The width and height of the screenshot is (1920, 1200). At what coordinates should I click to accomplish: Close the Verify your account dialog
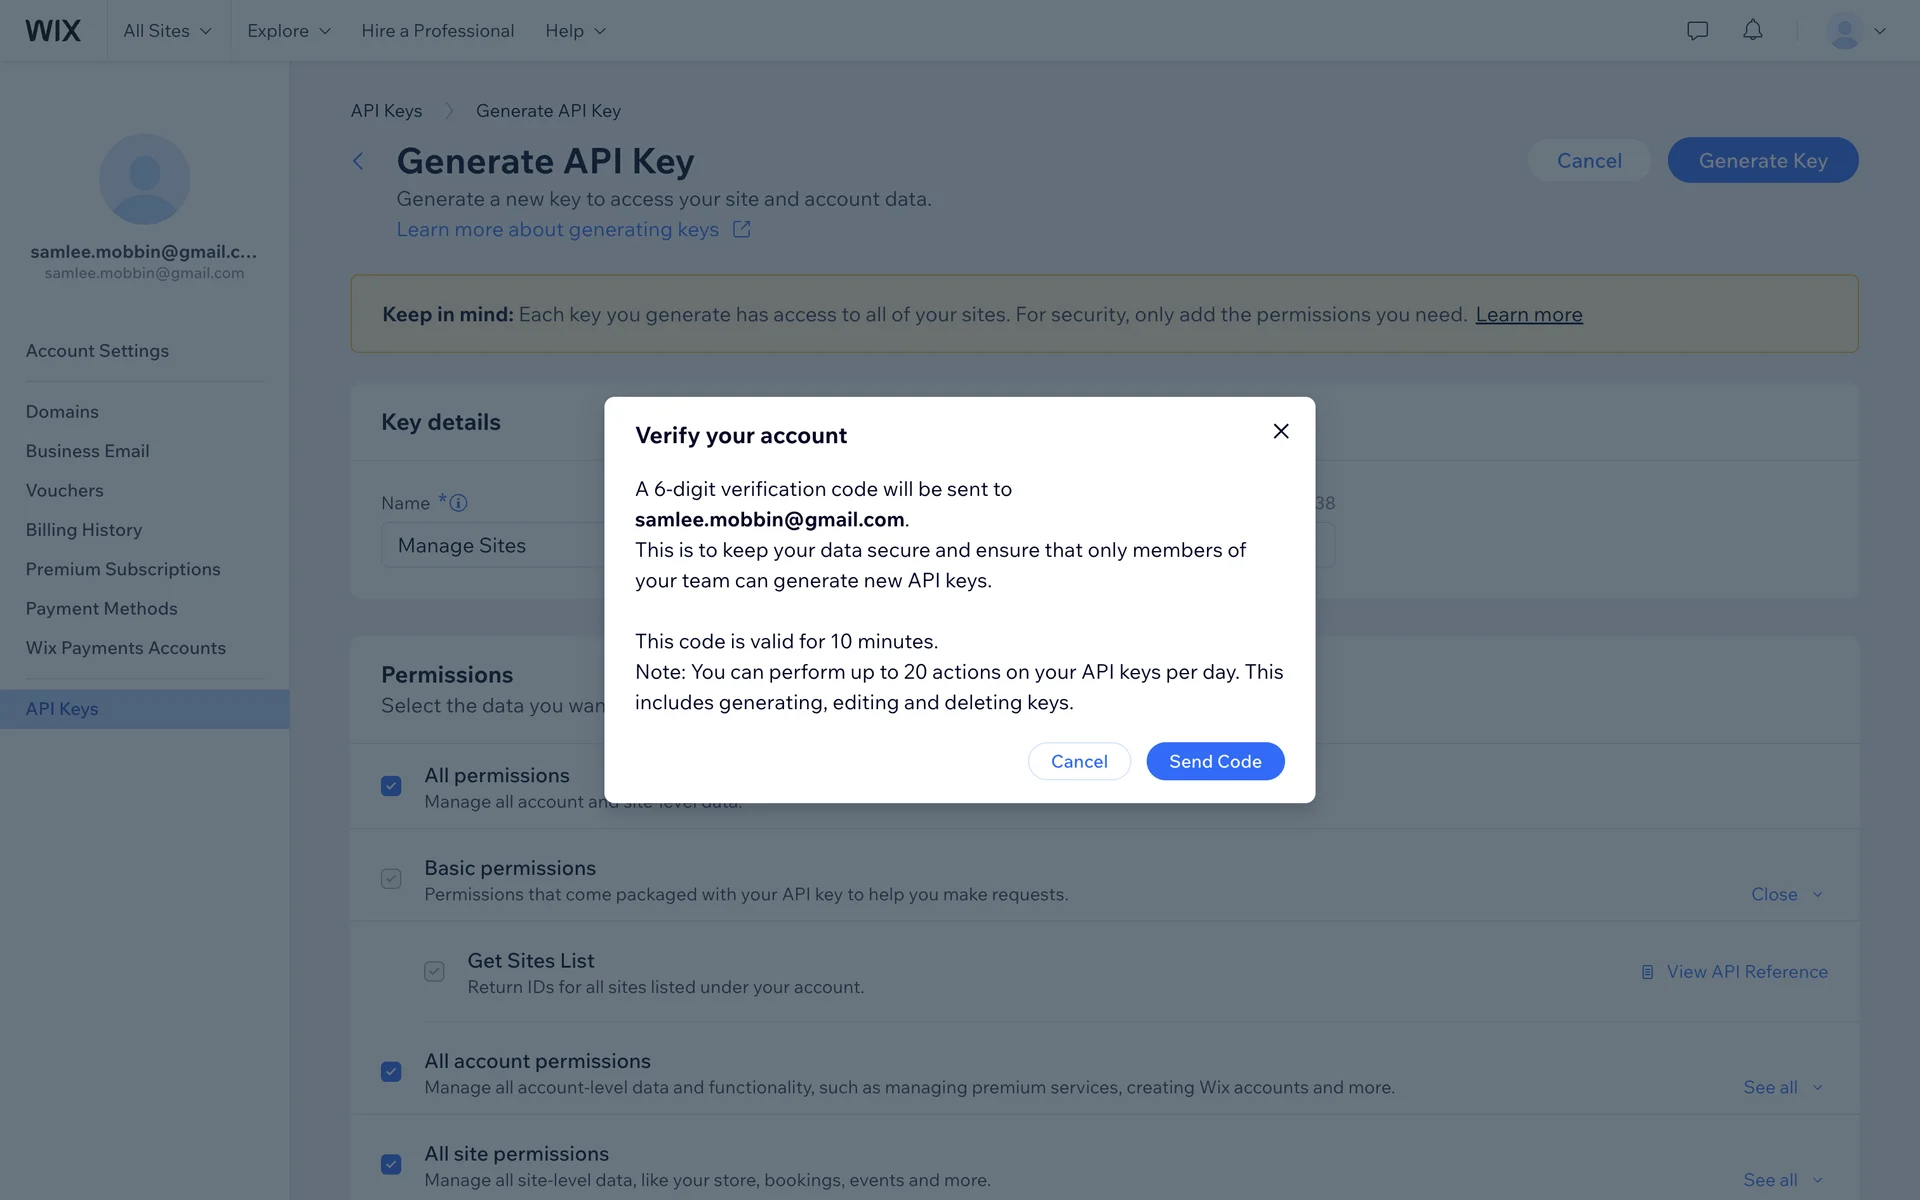coord(1280,431)
